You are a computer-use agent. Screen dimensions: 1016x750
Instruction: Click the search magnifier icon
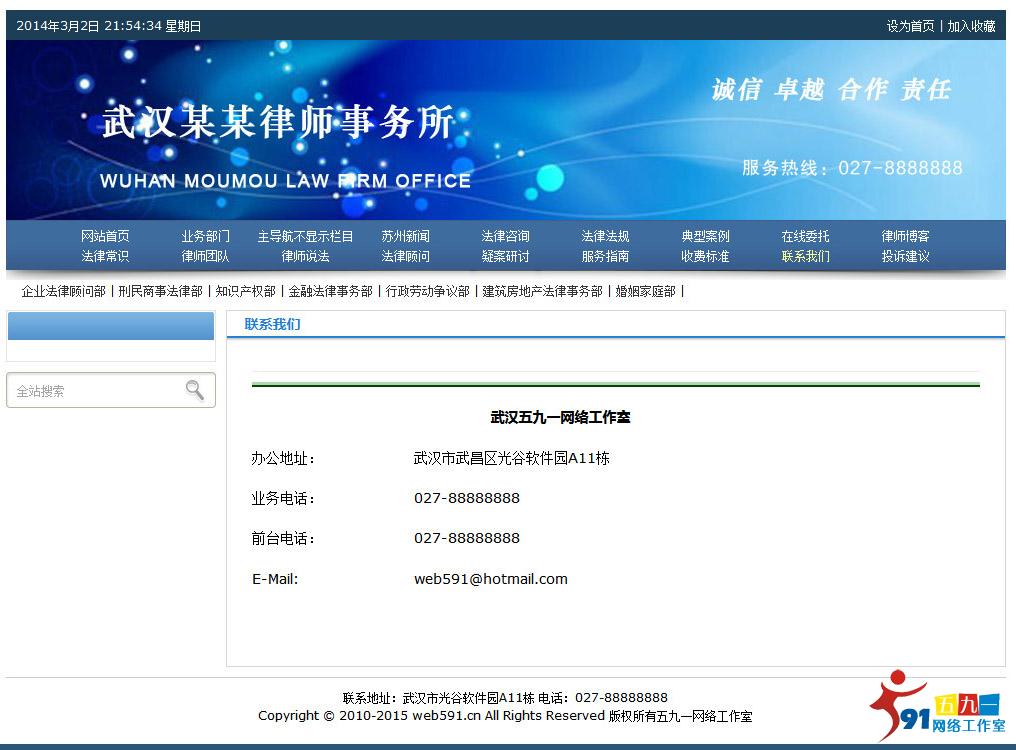click(x=195, y=390)
